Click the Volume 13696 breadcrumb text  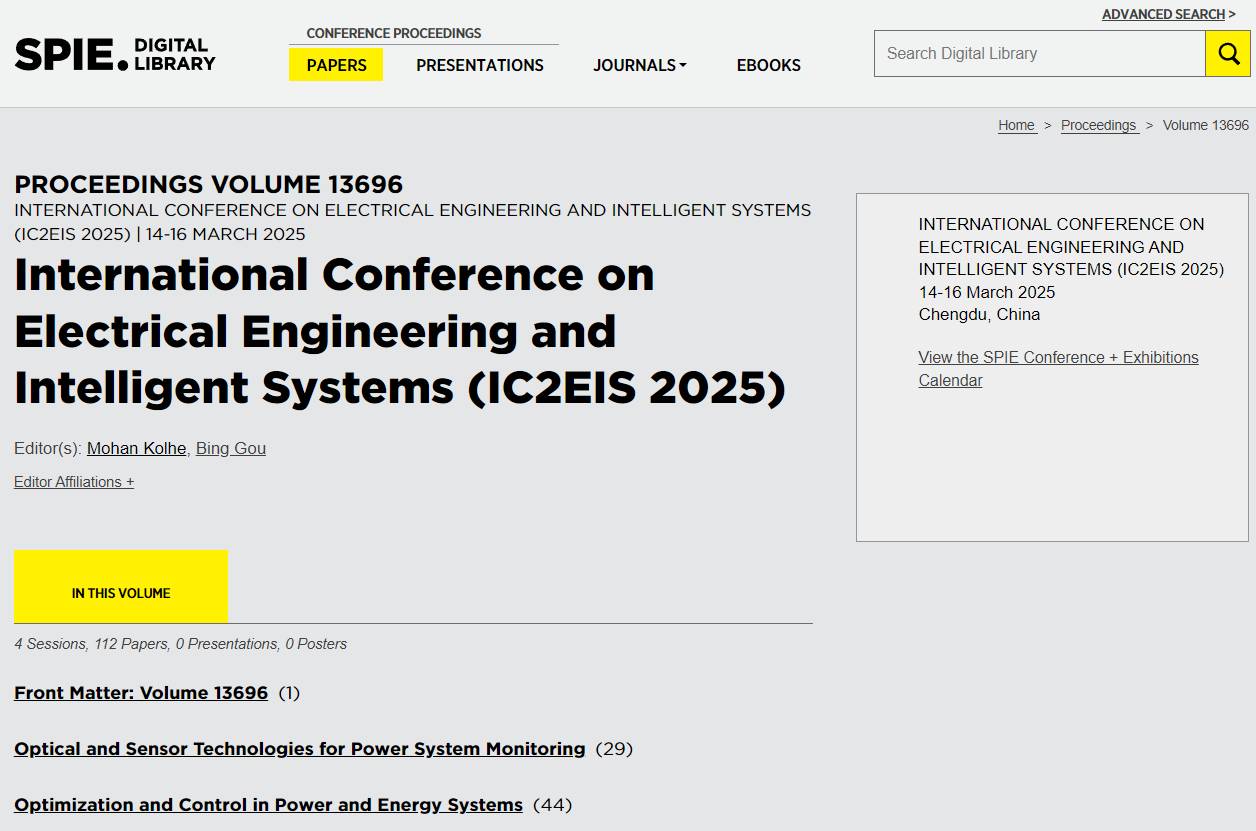click(x=1206, y=125)
